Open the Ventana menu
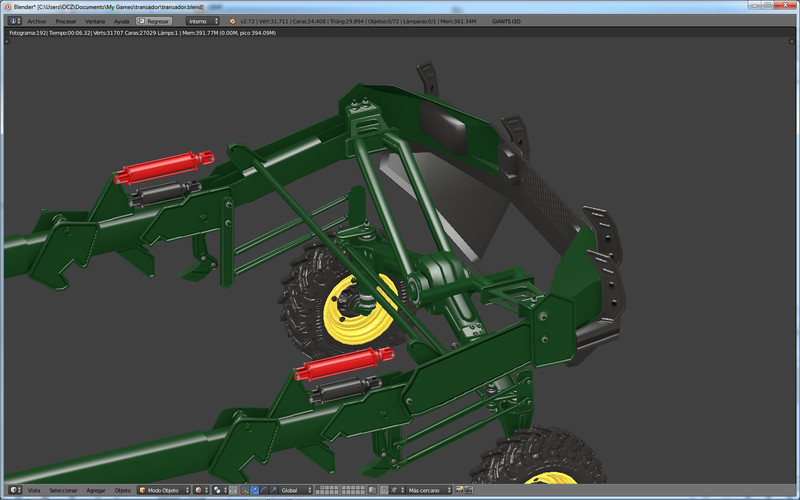The image size is (800, 500). pyautogui.click(x=94, y=20)
